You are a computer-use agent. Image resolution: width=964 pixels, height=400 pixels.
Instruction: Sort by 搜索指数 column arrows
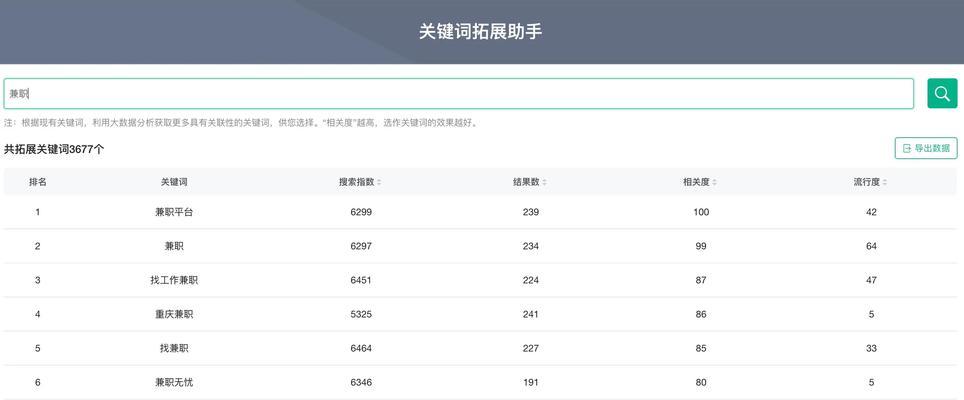379,182
